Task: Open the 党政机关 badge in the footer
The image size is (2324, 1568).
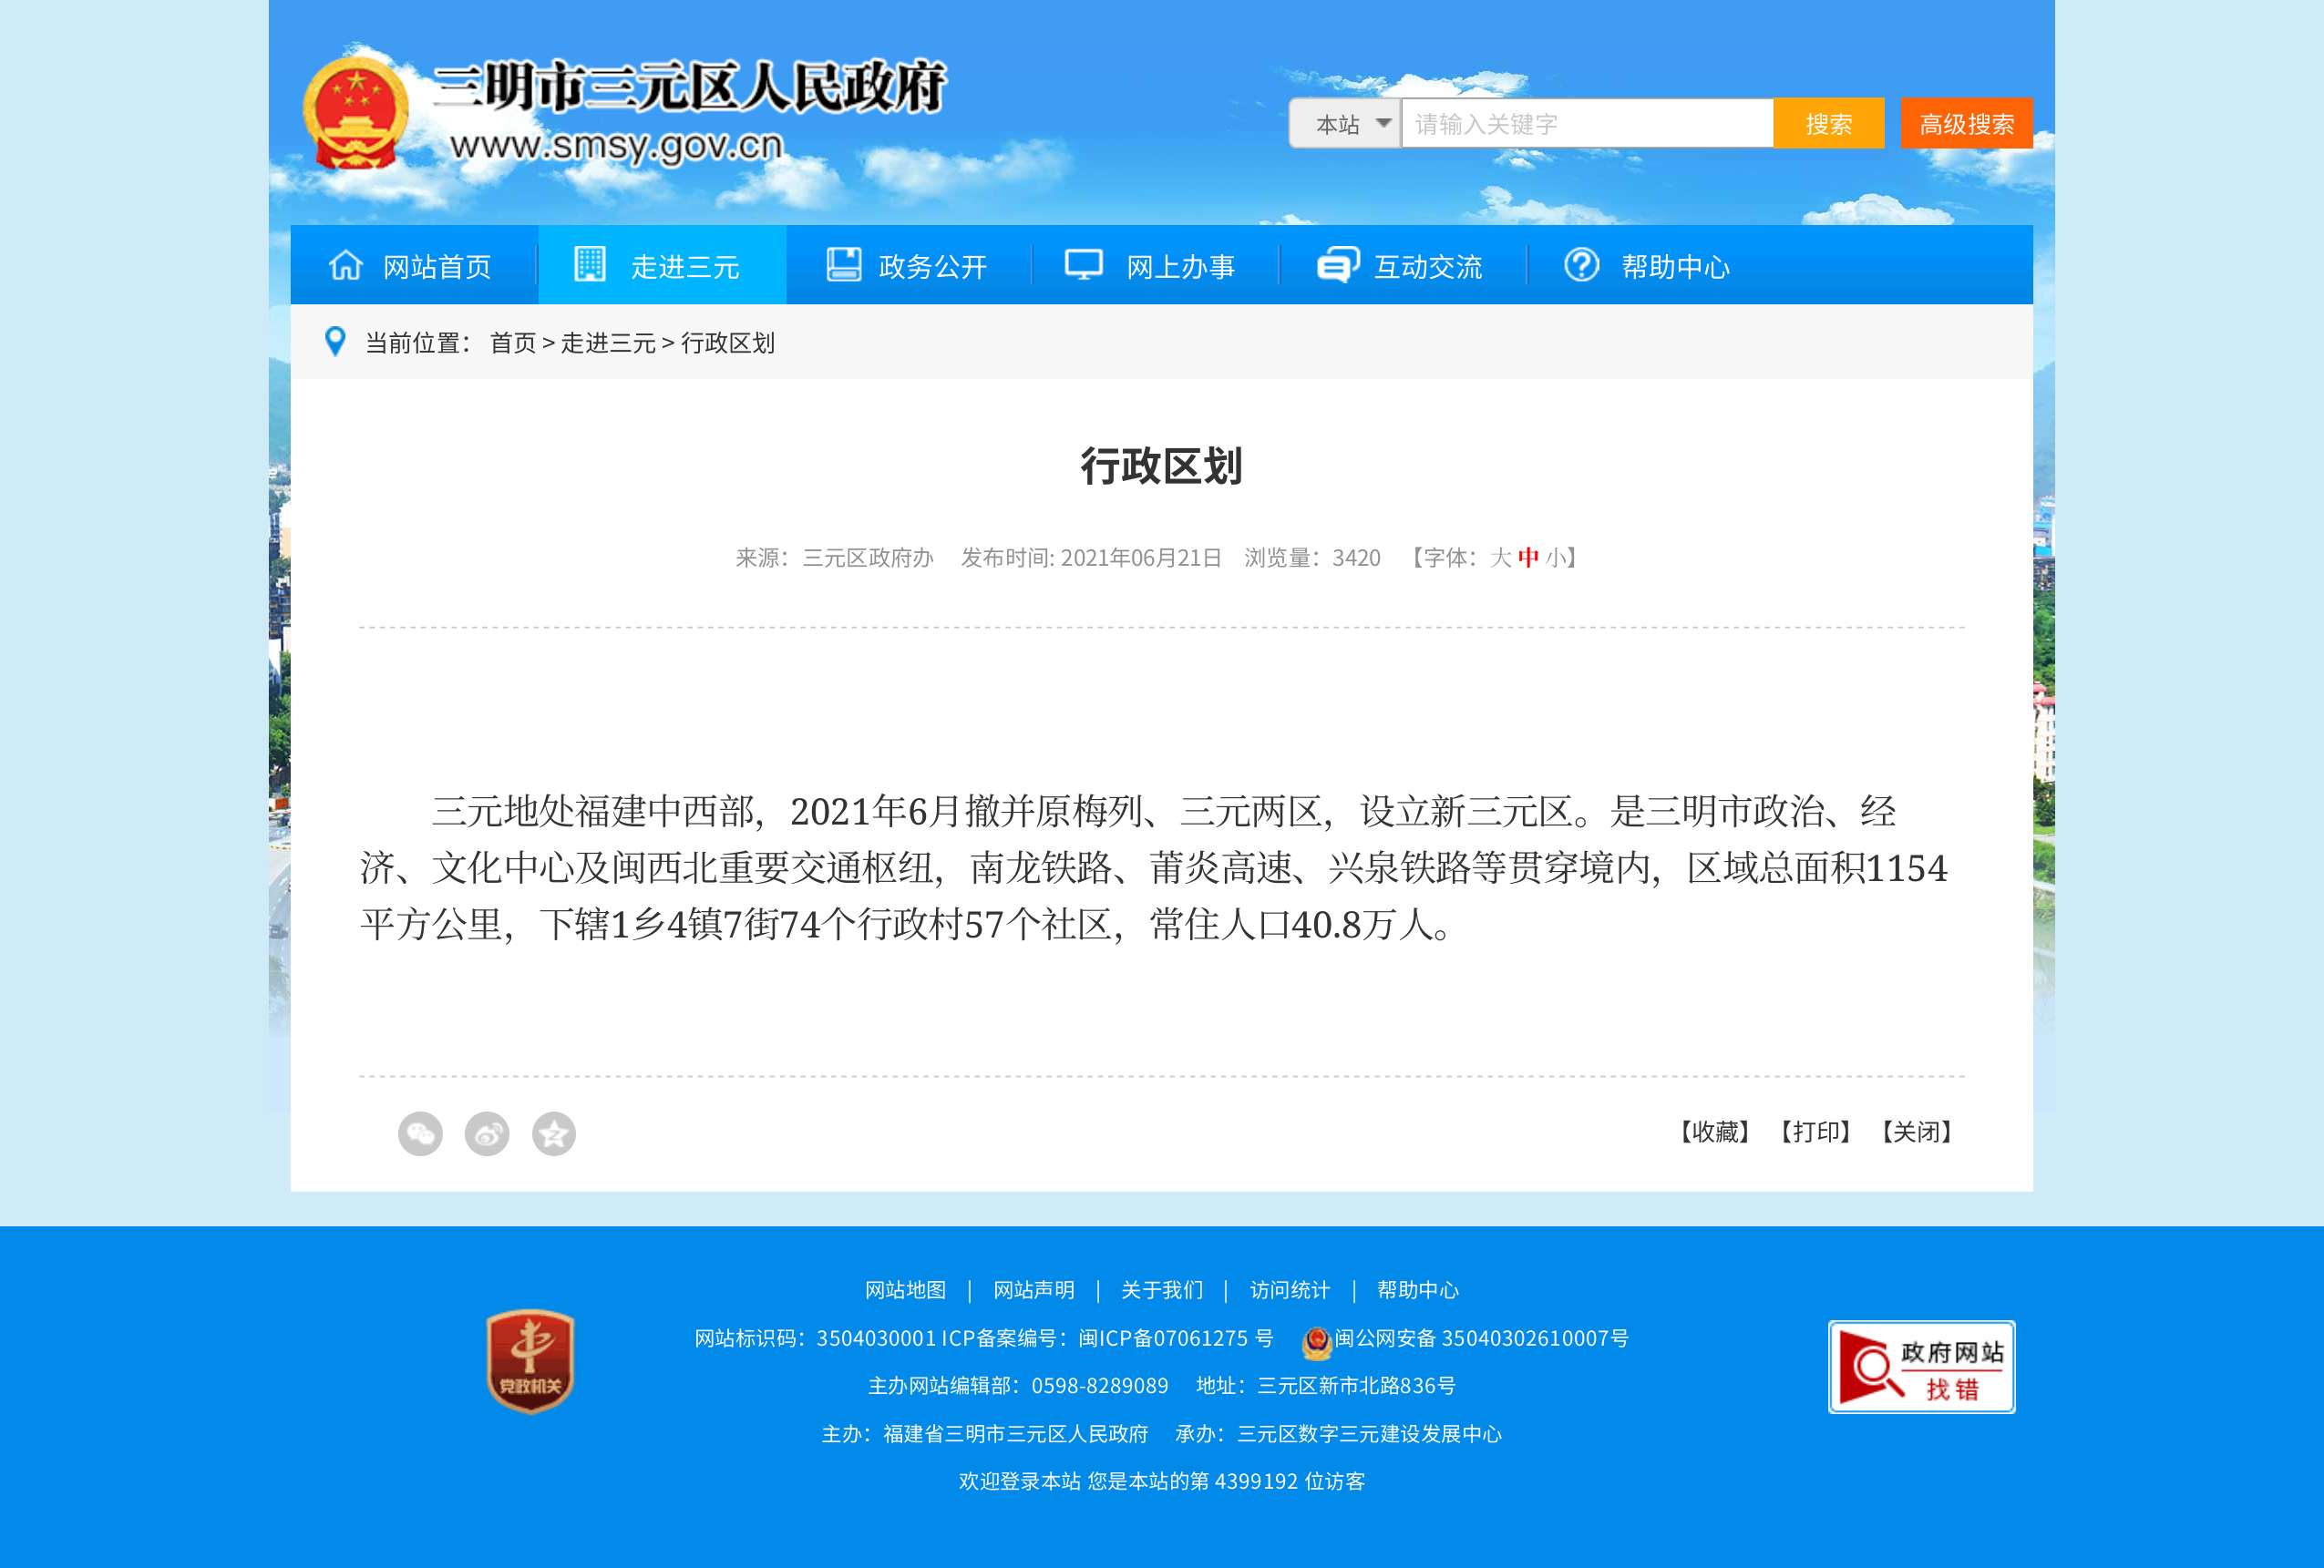Action: coord(530,1361)
